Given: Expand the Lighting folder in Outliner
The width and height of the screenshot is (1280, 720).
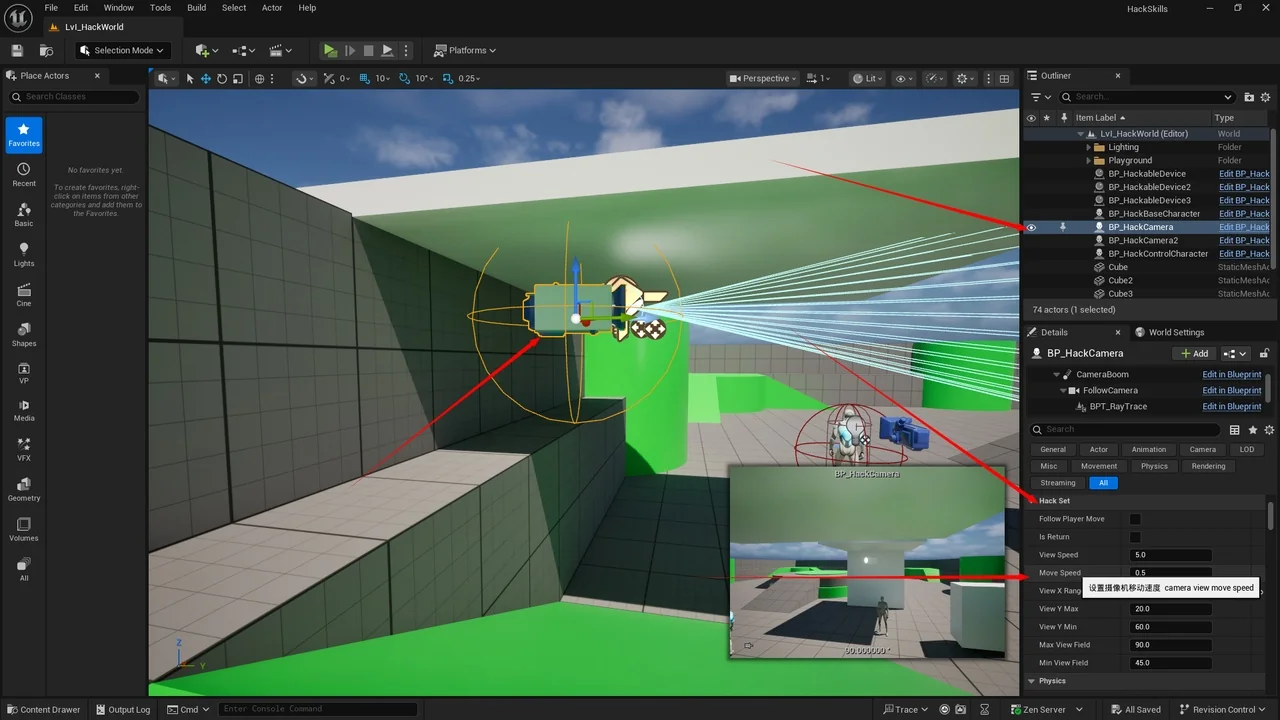Looking at the screenshot, I should (1089, 147).
